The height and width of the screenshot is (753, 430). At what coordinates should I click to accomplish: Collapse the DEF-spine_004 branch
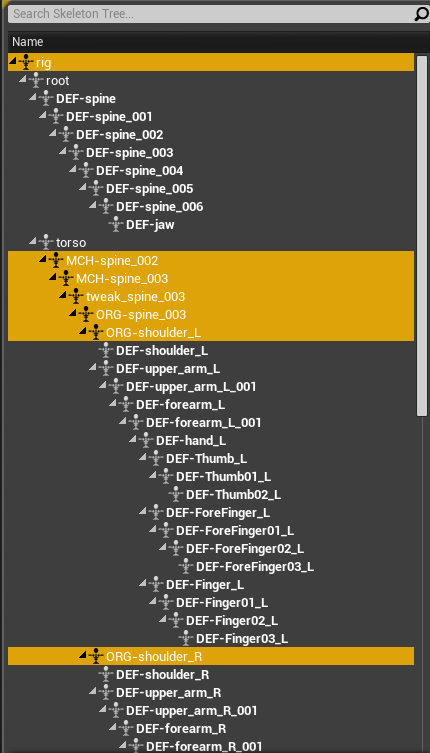(73, 169)
